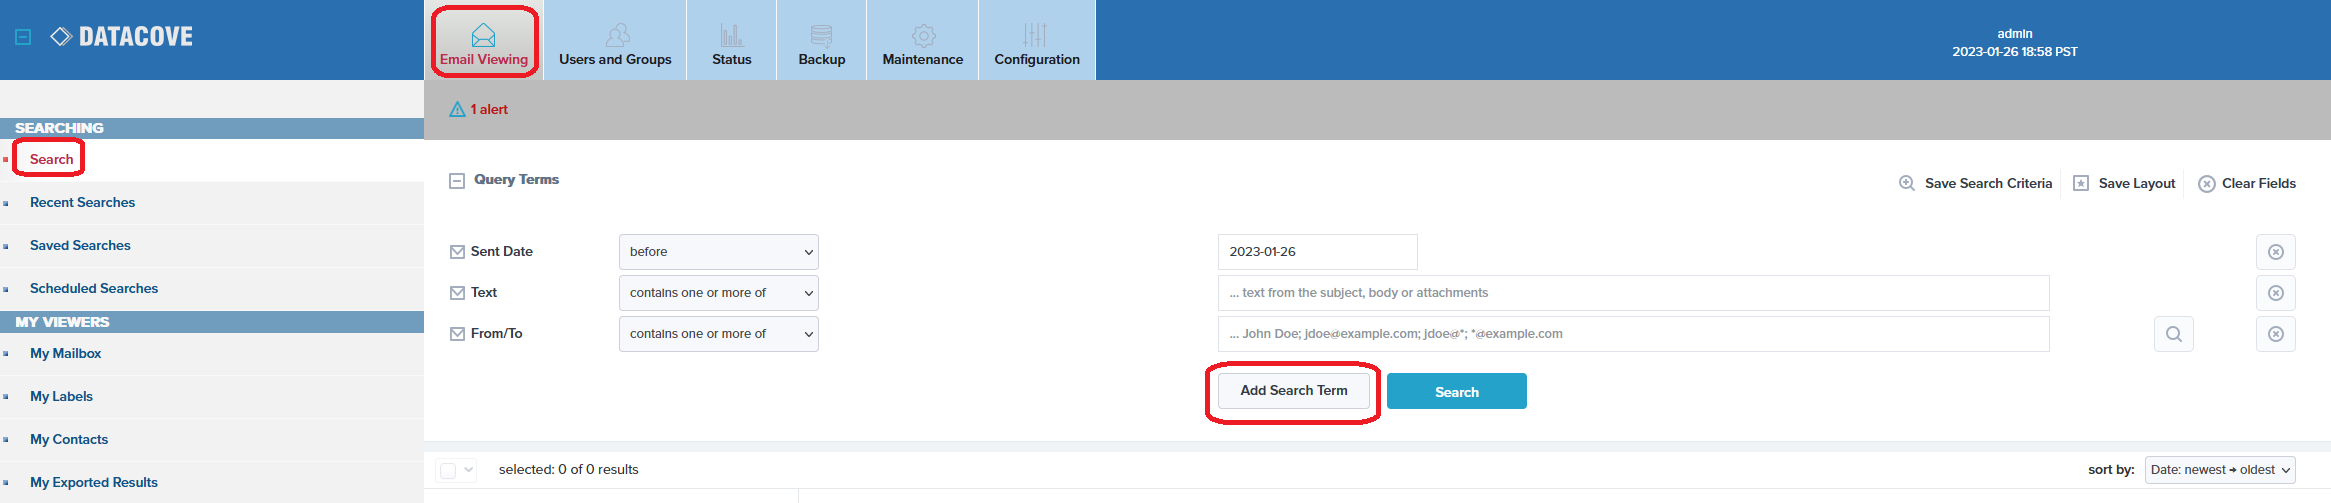Click the Save Layout star icon
Screen dimensions: 2331x503
(2081, 183)
